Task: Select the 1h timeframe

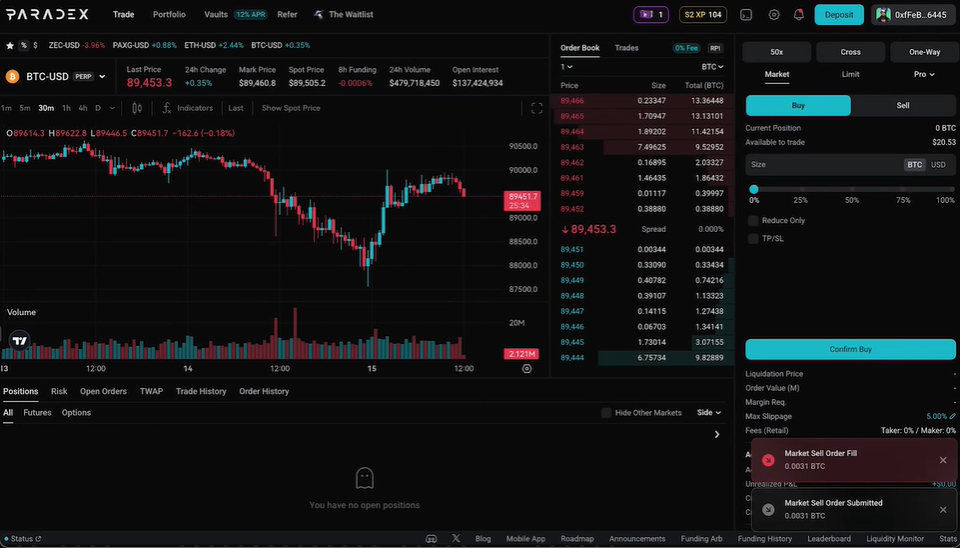Action: pyautogui.click(x=66, y=108)
